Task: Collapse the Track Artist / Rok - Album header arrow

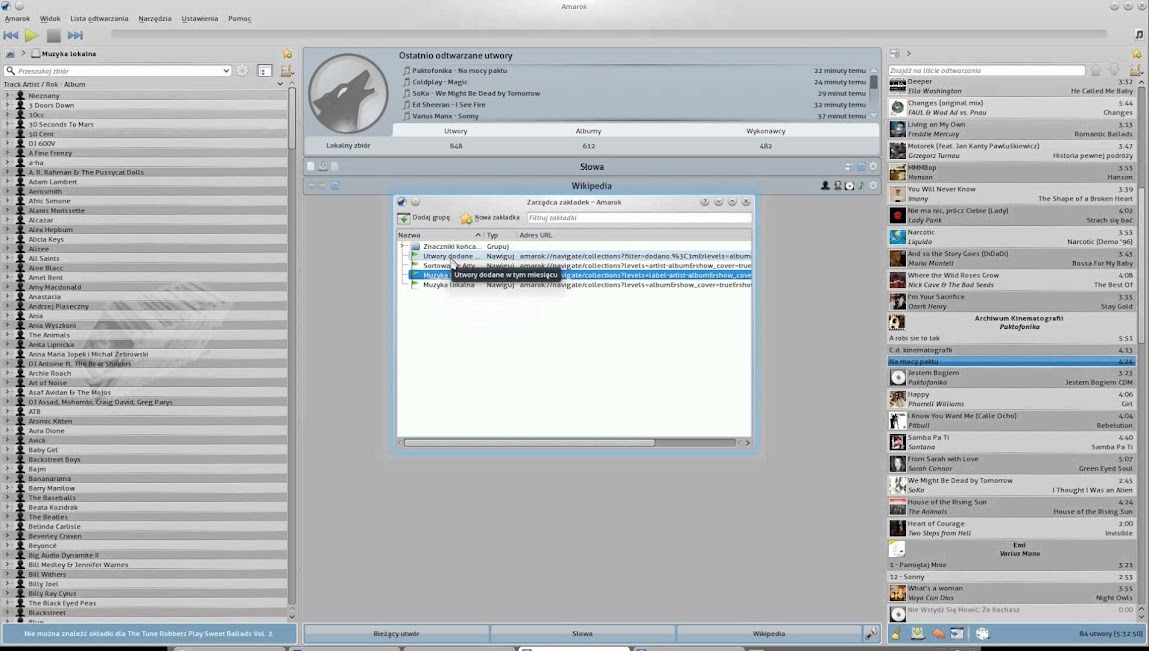Action: click(280, 84)
